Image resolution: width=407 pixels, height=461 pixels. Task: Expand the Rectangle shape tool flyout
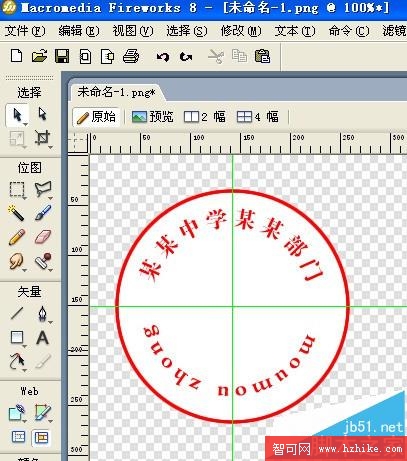[25, 347]
